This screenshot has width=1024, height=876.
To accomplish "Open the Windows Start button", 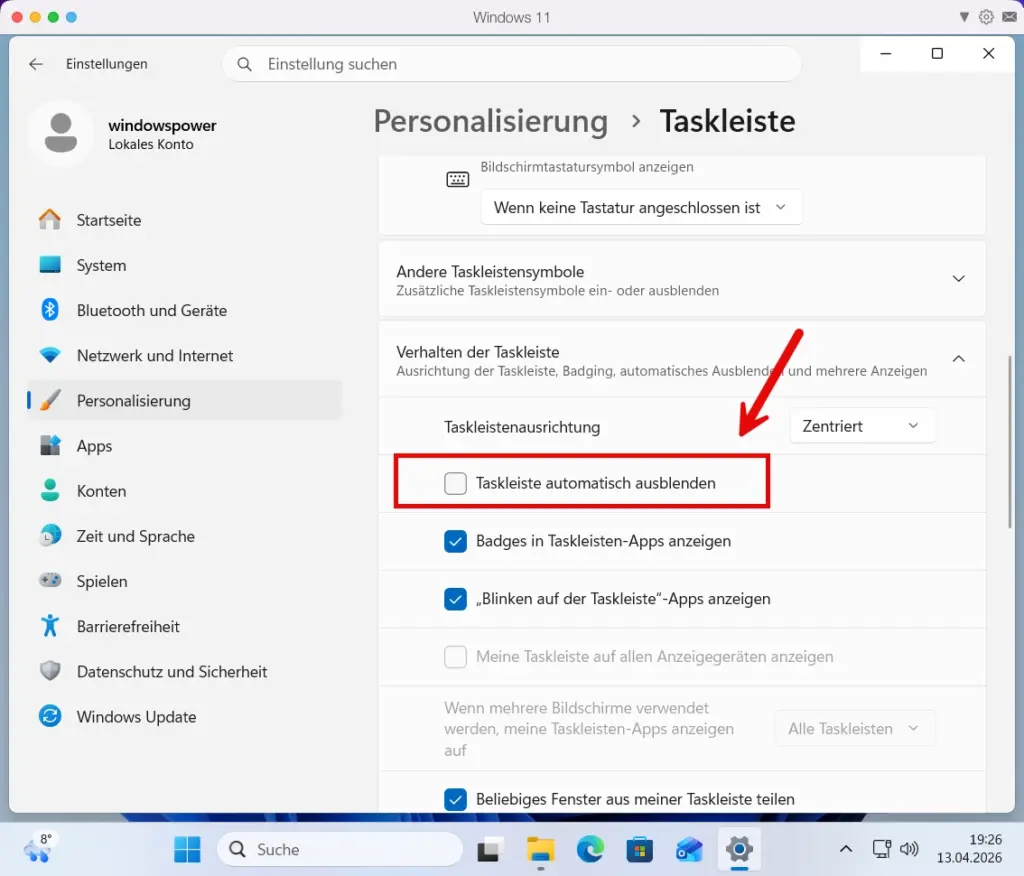I will pos(187,849).
